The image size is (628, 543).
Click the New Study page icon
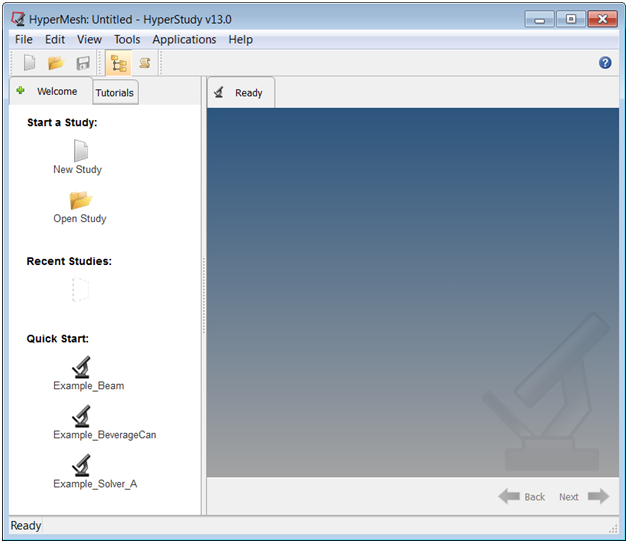80,152
